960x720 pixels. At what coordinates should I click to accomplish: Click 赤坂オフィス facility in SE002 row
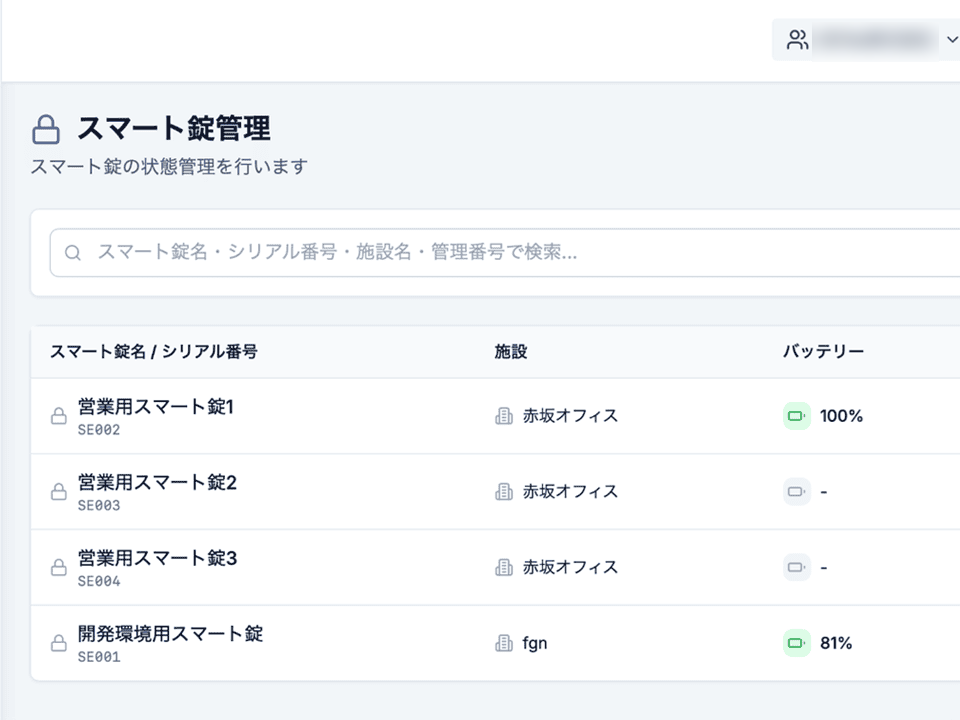pos(570,416)
